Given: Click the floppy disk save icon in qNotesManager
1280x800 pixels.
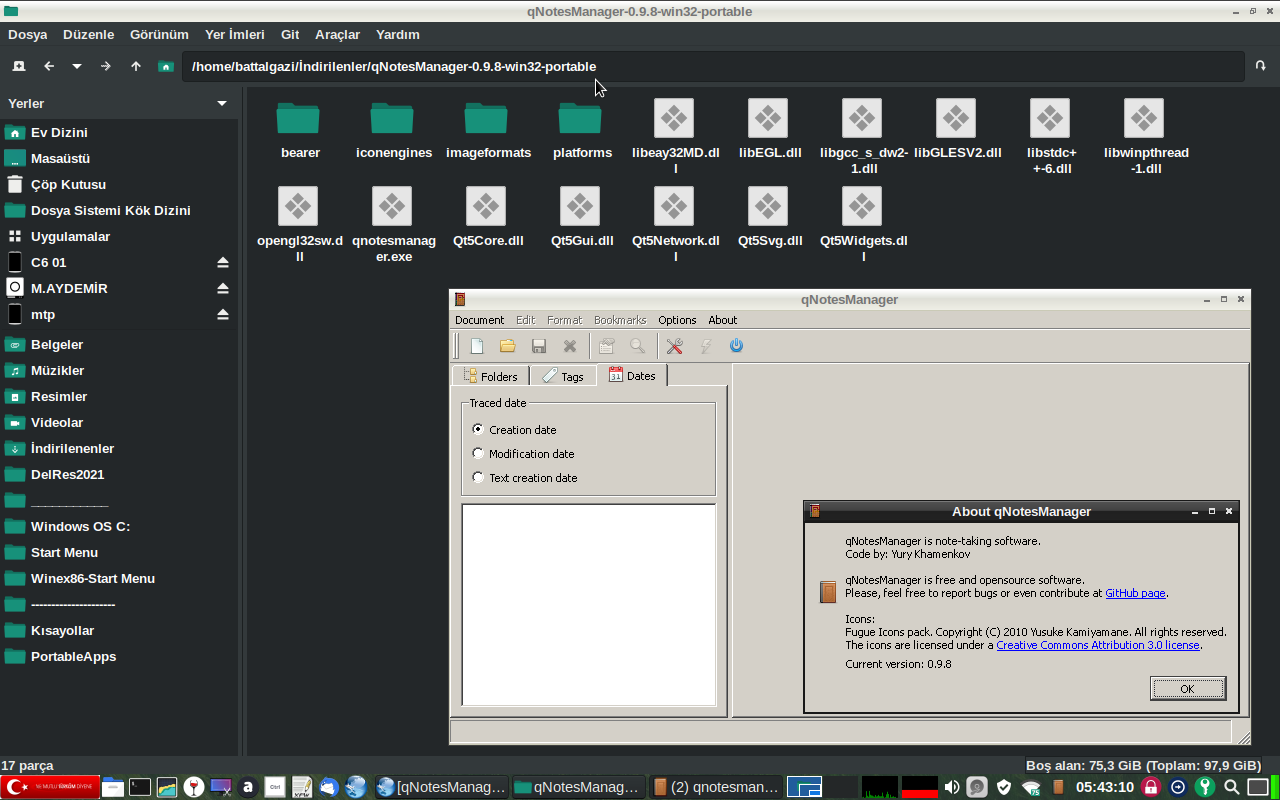Looking at the screenshot, I should [539, 346].
